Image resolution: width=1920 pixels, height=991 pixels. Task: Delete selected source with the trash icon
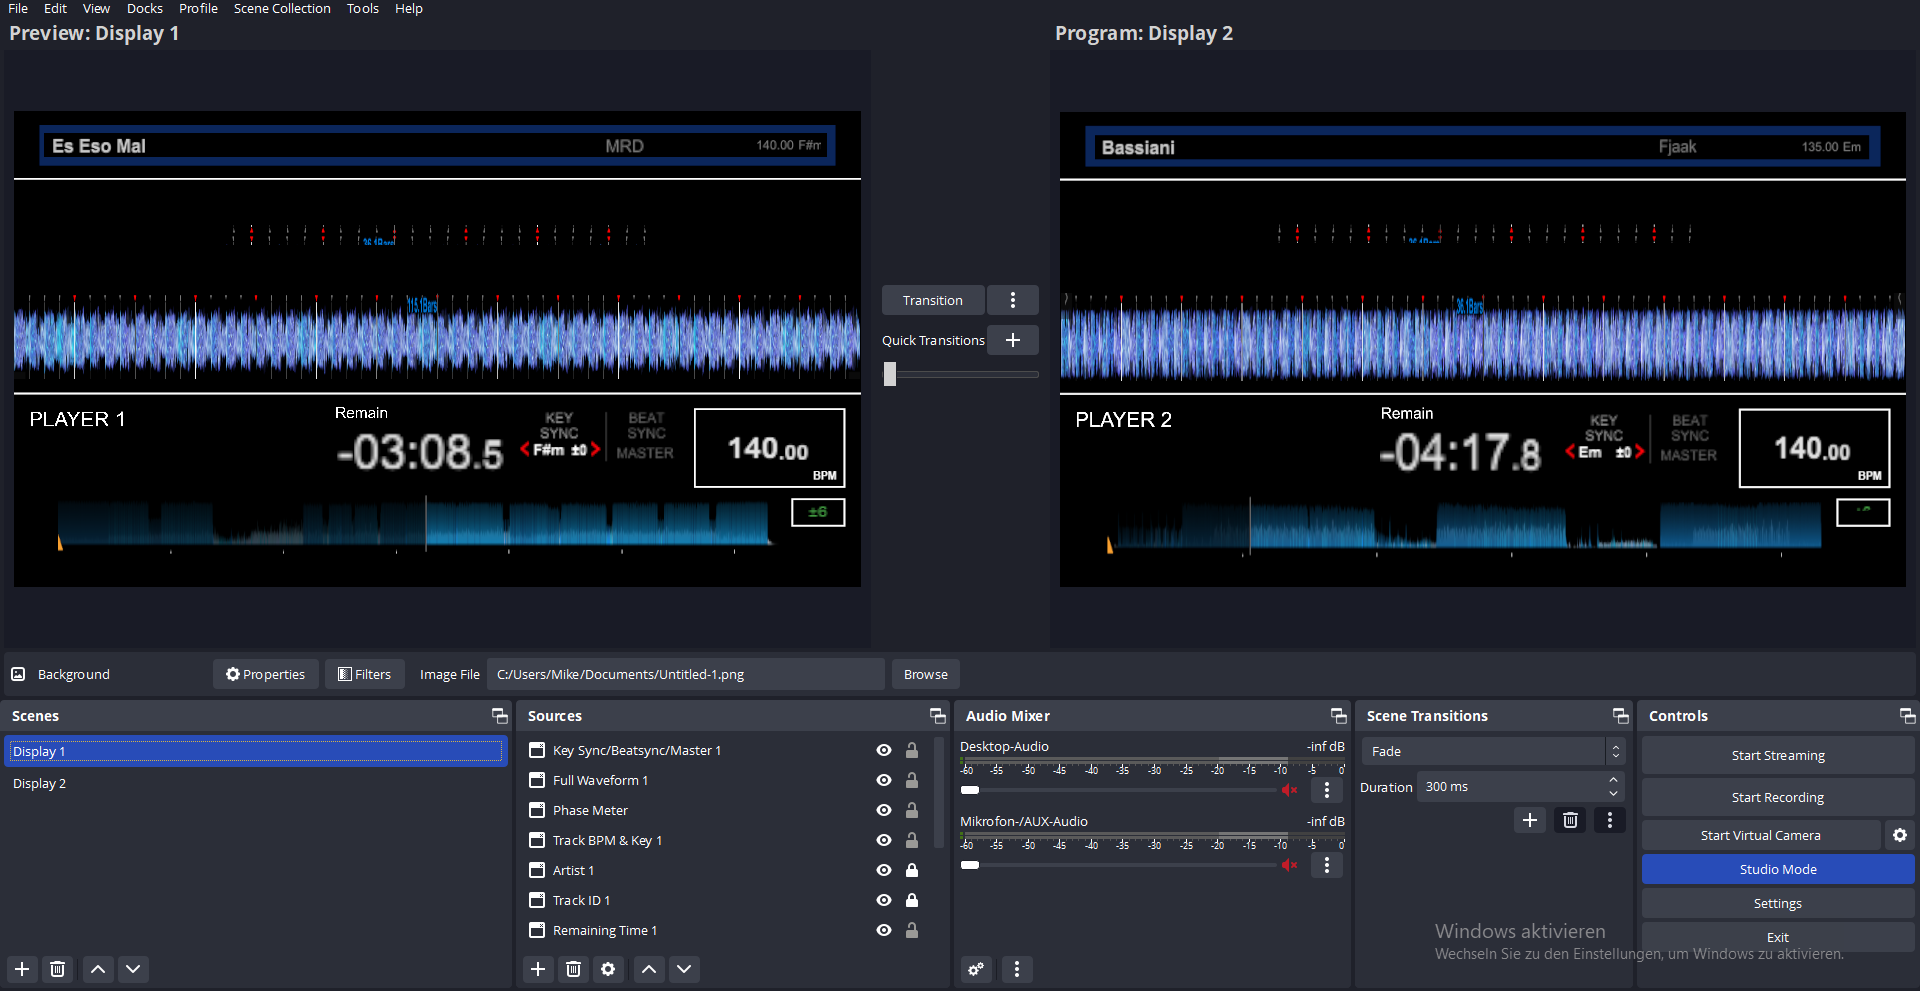coord(573,969)
